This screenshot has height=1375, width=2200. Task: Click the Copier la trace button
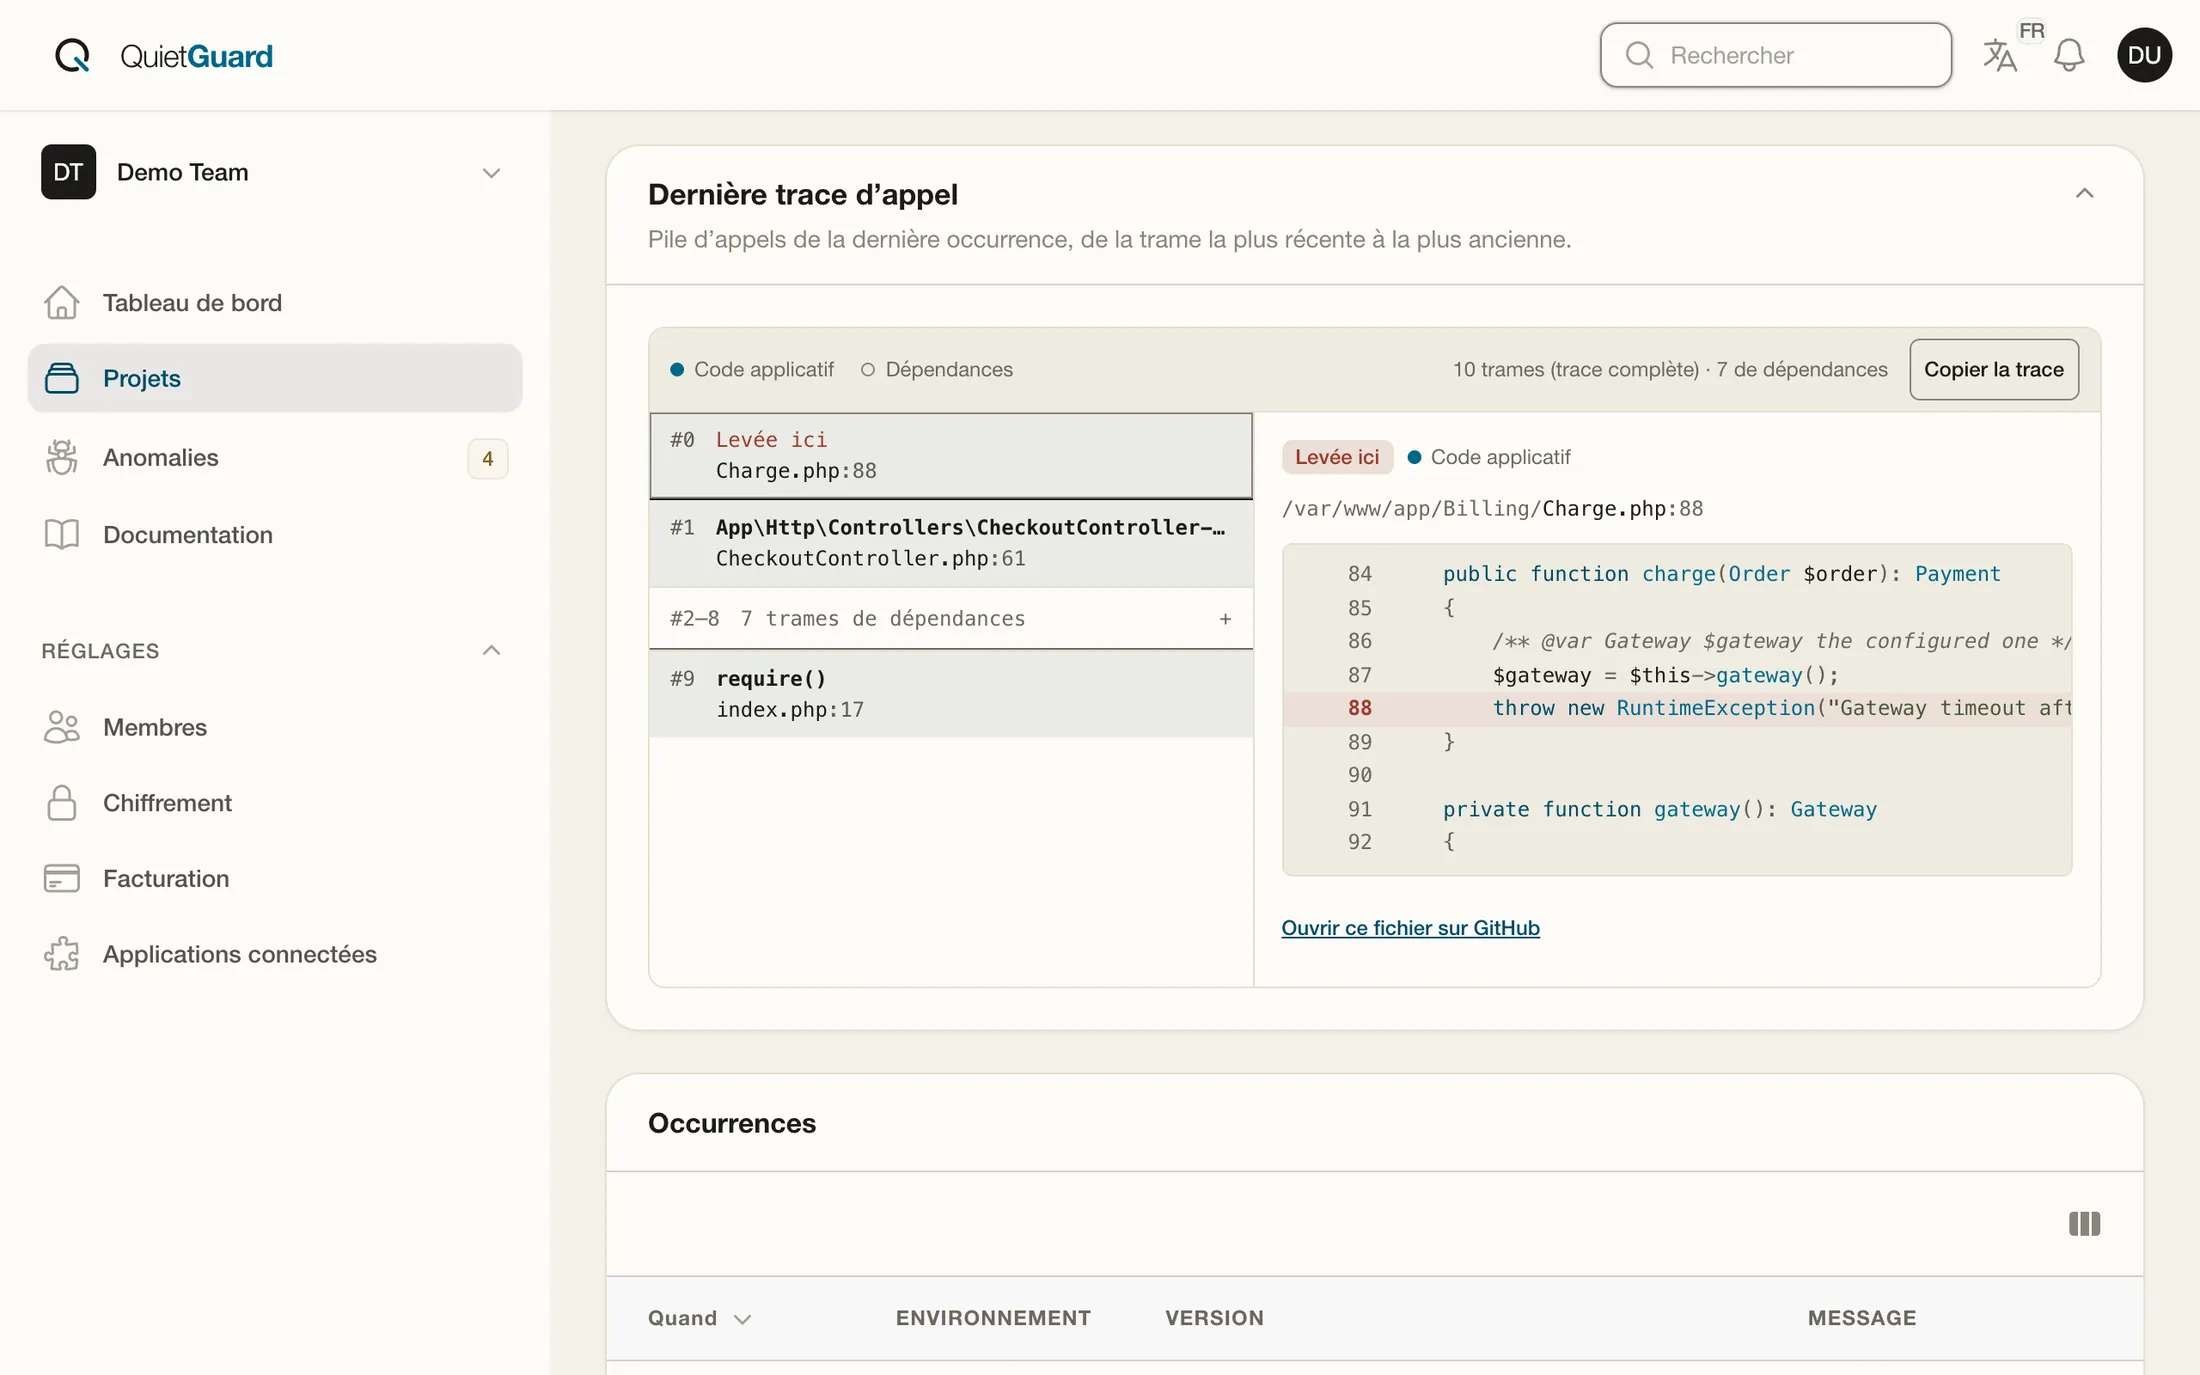point(1993,369)
